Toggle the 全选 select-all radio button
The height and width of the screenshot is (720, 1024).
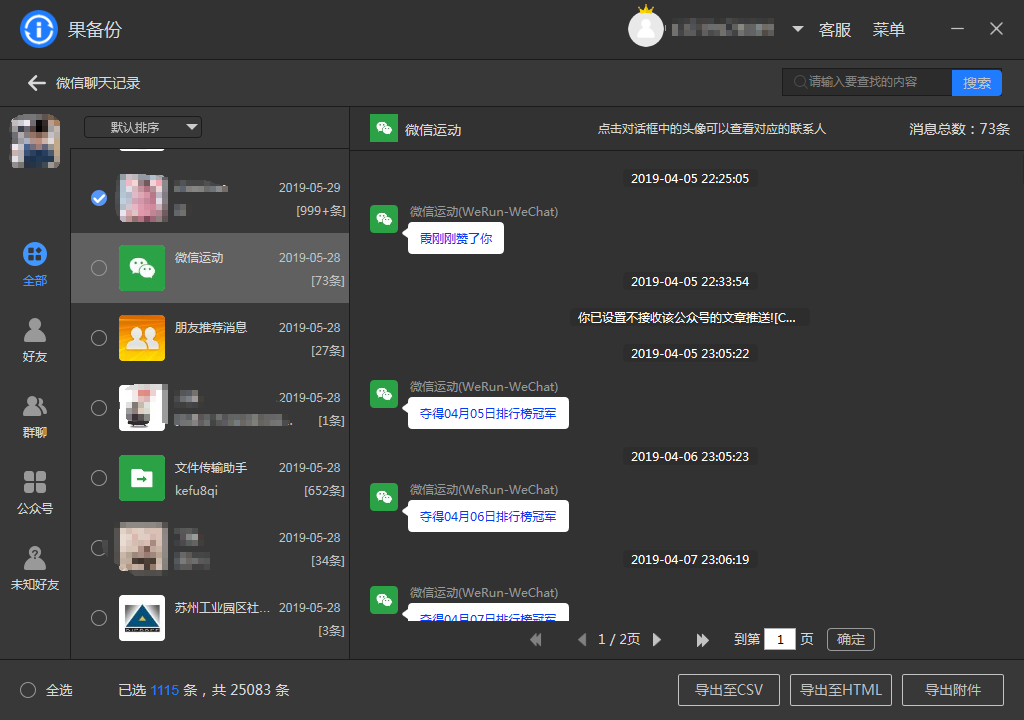coord(28,690)
